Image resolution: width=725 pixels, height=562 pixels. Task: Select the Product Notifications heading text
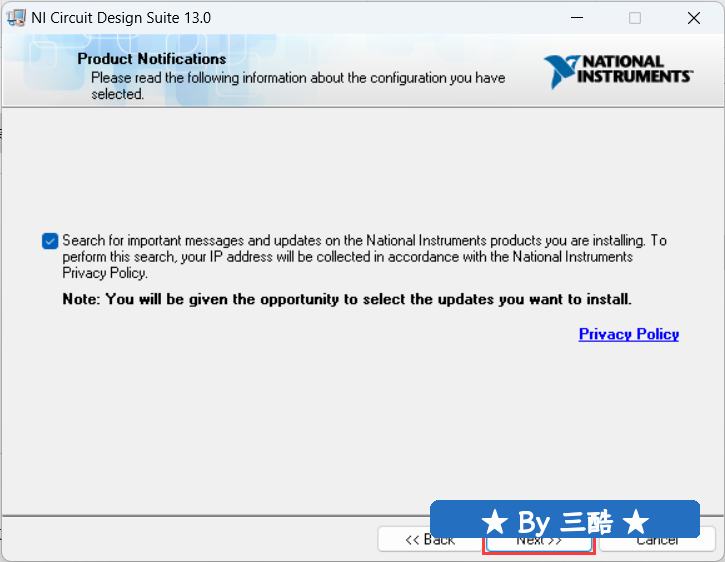[x=152, y=59]
